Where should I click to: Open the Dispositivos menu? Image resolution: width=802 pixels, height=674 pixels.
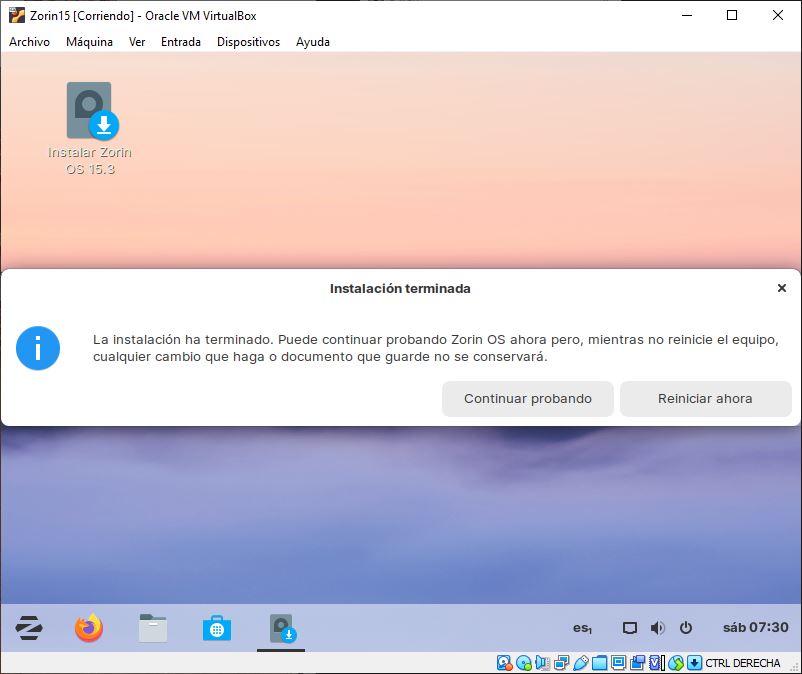pyautogui.click(x=248, y=42)
